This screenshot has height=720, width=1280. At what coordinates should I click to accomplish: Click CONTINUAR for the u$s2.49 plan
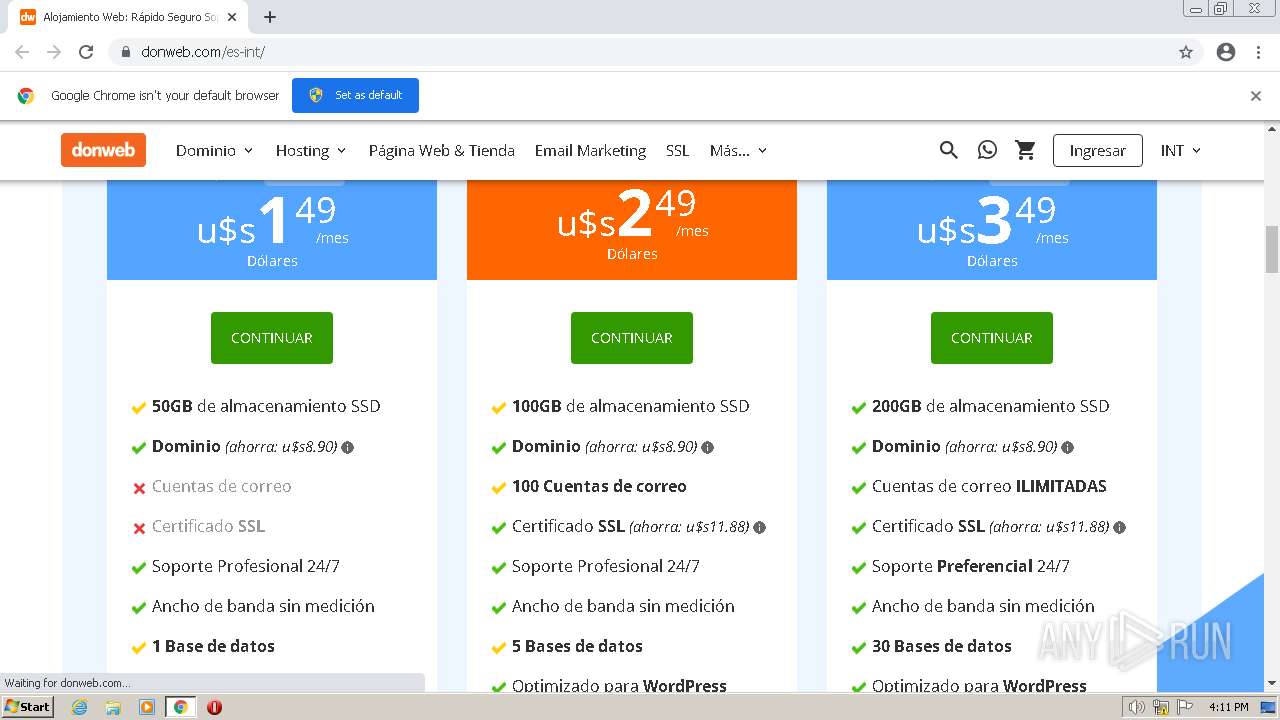[x=632, y=338]
